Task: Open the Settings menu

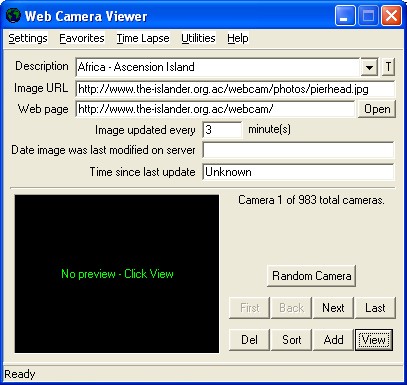Action: (x=28, y=38)
